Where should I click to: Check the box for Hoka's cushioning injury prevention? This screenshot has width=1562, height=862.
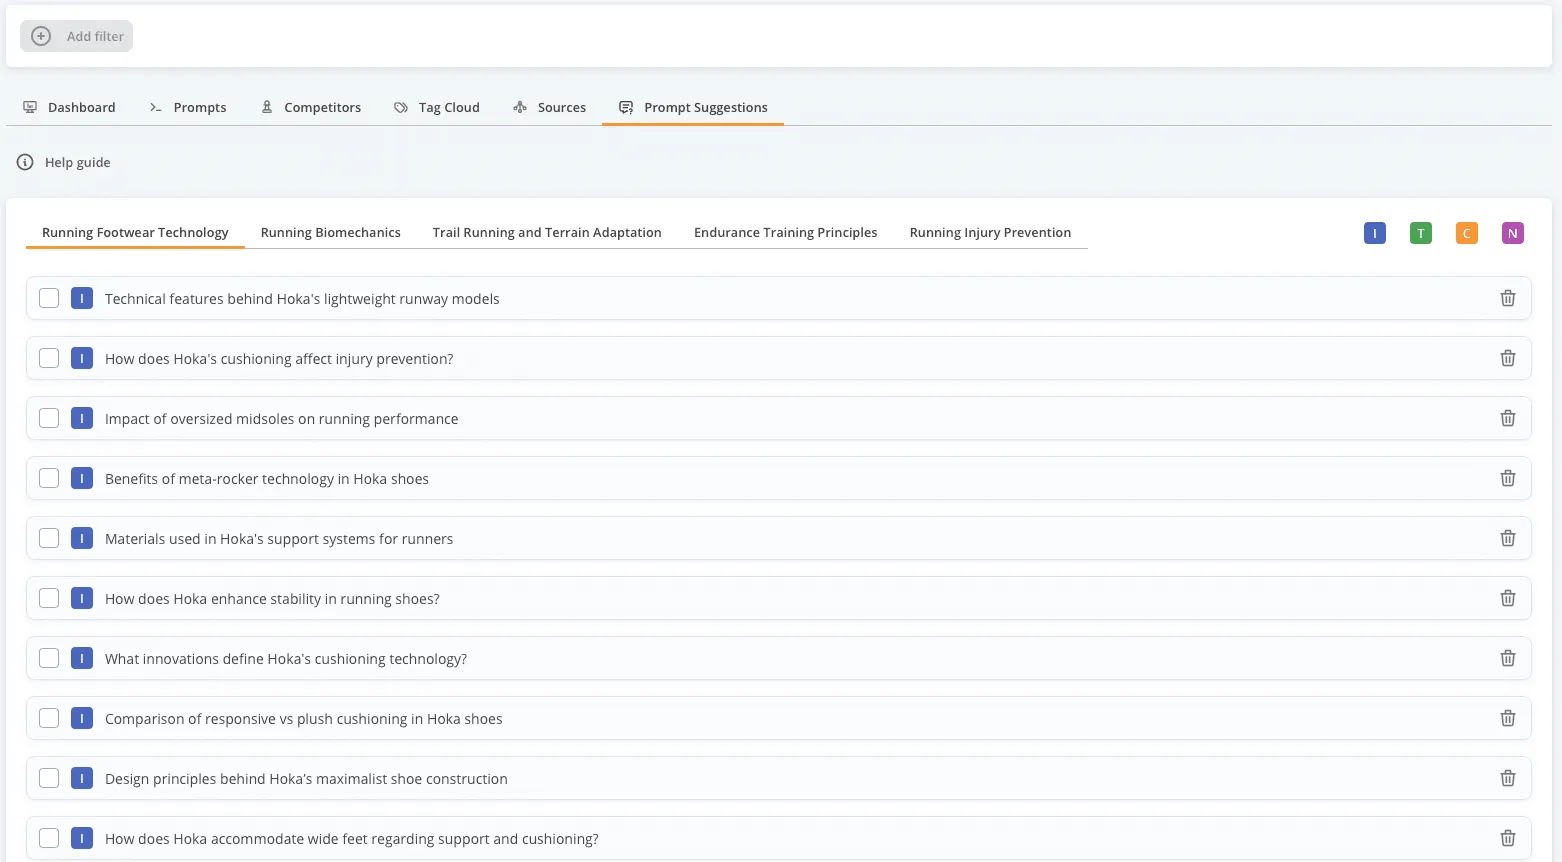pos(49,358)
